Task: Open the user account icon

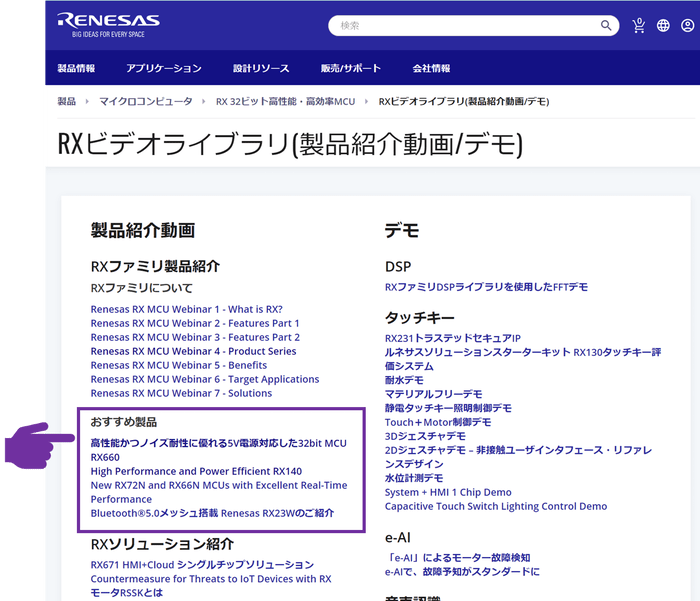Action: pyautogui.click(x=687, y=25)
